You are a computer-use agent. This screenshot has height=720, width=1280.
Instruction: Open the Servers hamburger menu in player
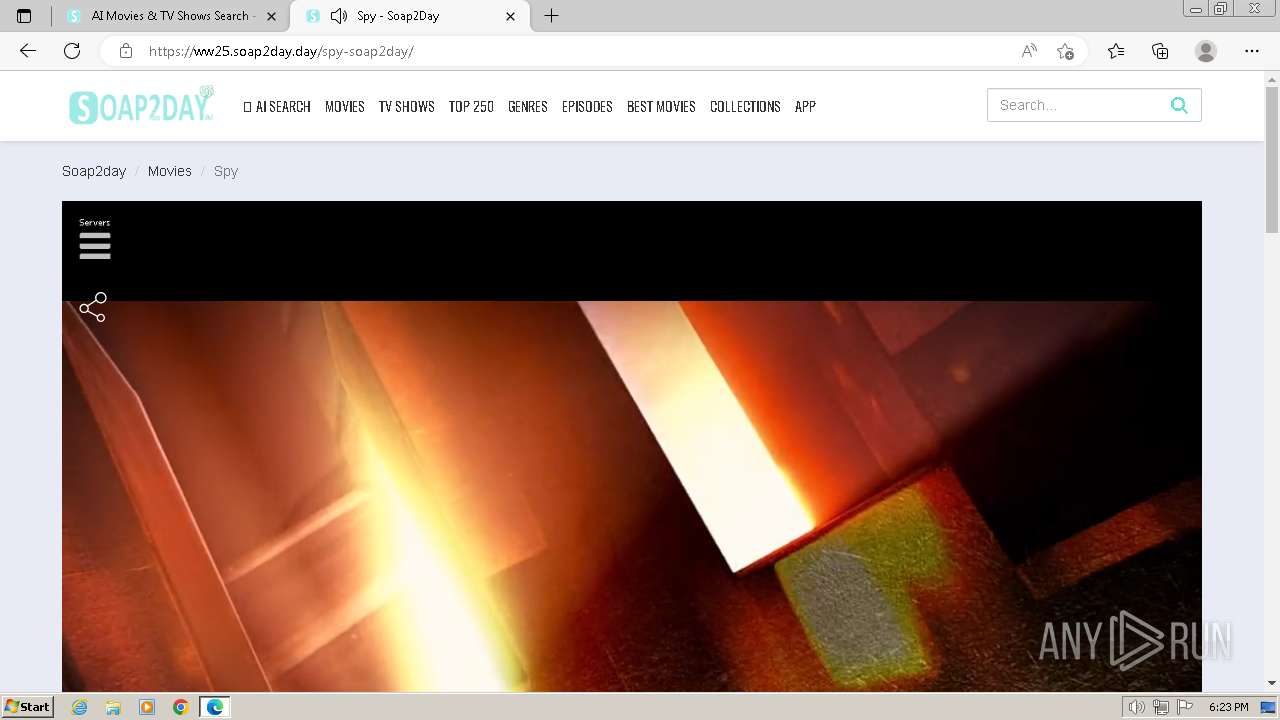[95, 245]
